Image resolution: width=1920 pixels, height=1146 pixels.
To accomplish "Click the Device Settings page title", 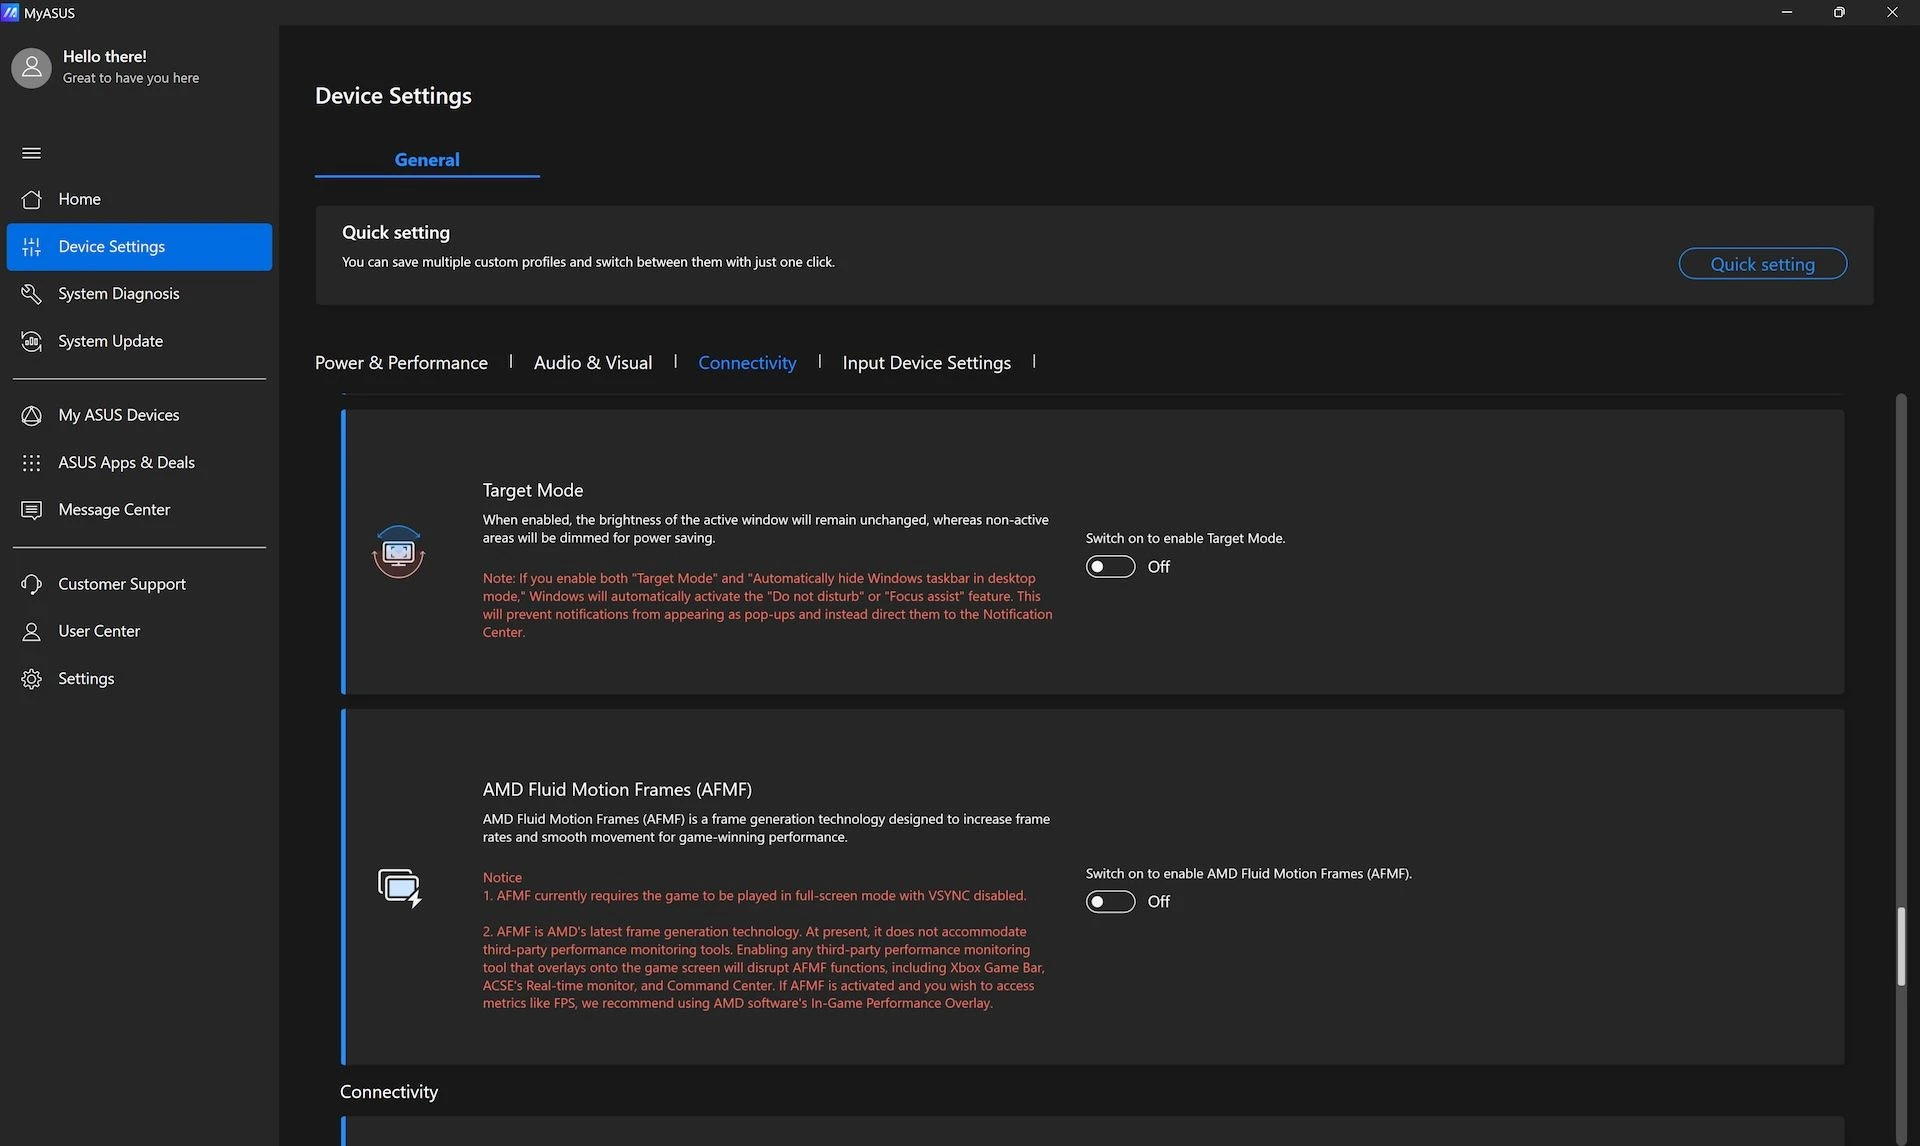I will 393,96.
